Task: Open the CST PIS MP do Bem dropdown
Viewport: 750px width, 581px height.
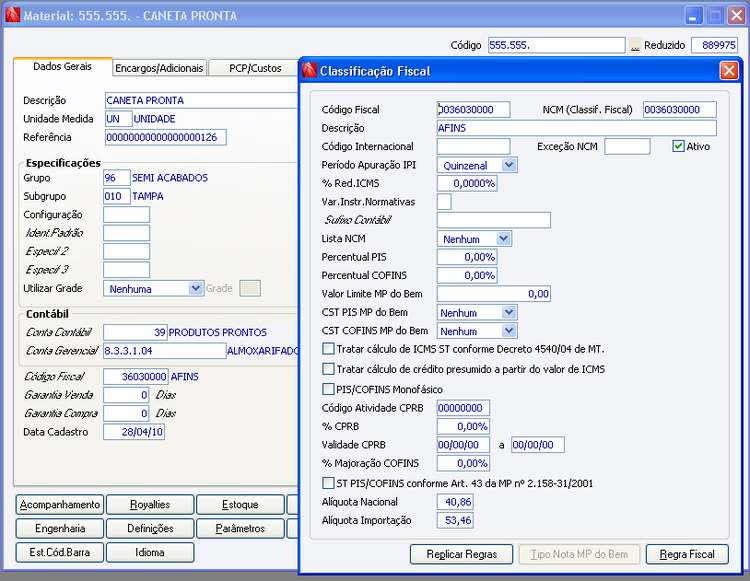Action: coord(509,312)
